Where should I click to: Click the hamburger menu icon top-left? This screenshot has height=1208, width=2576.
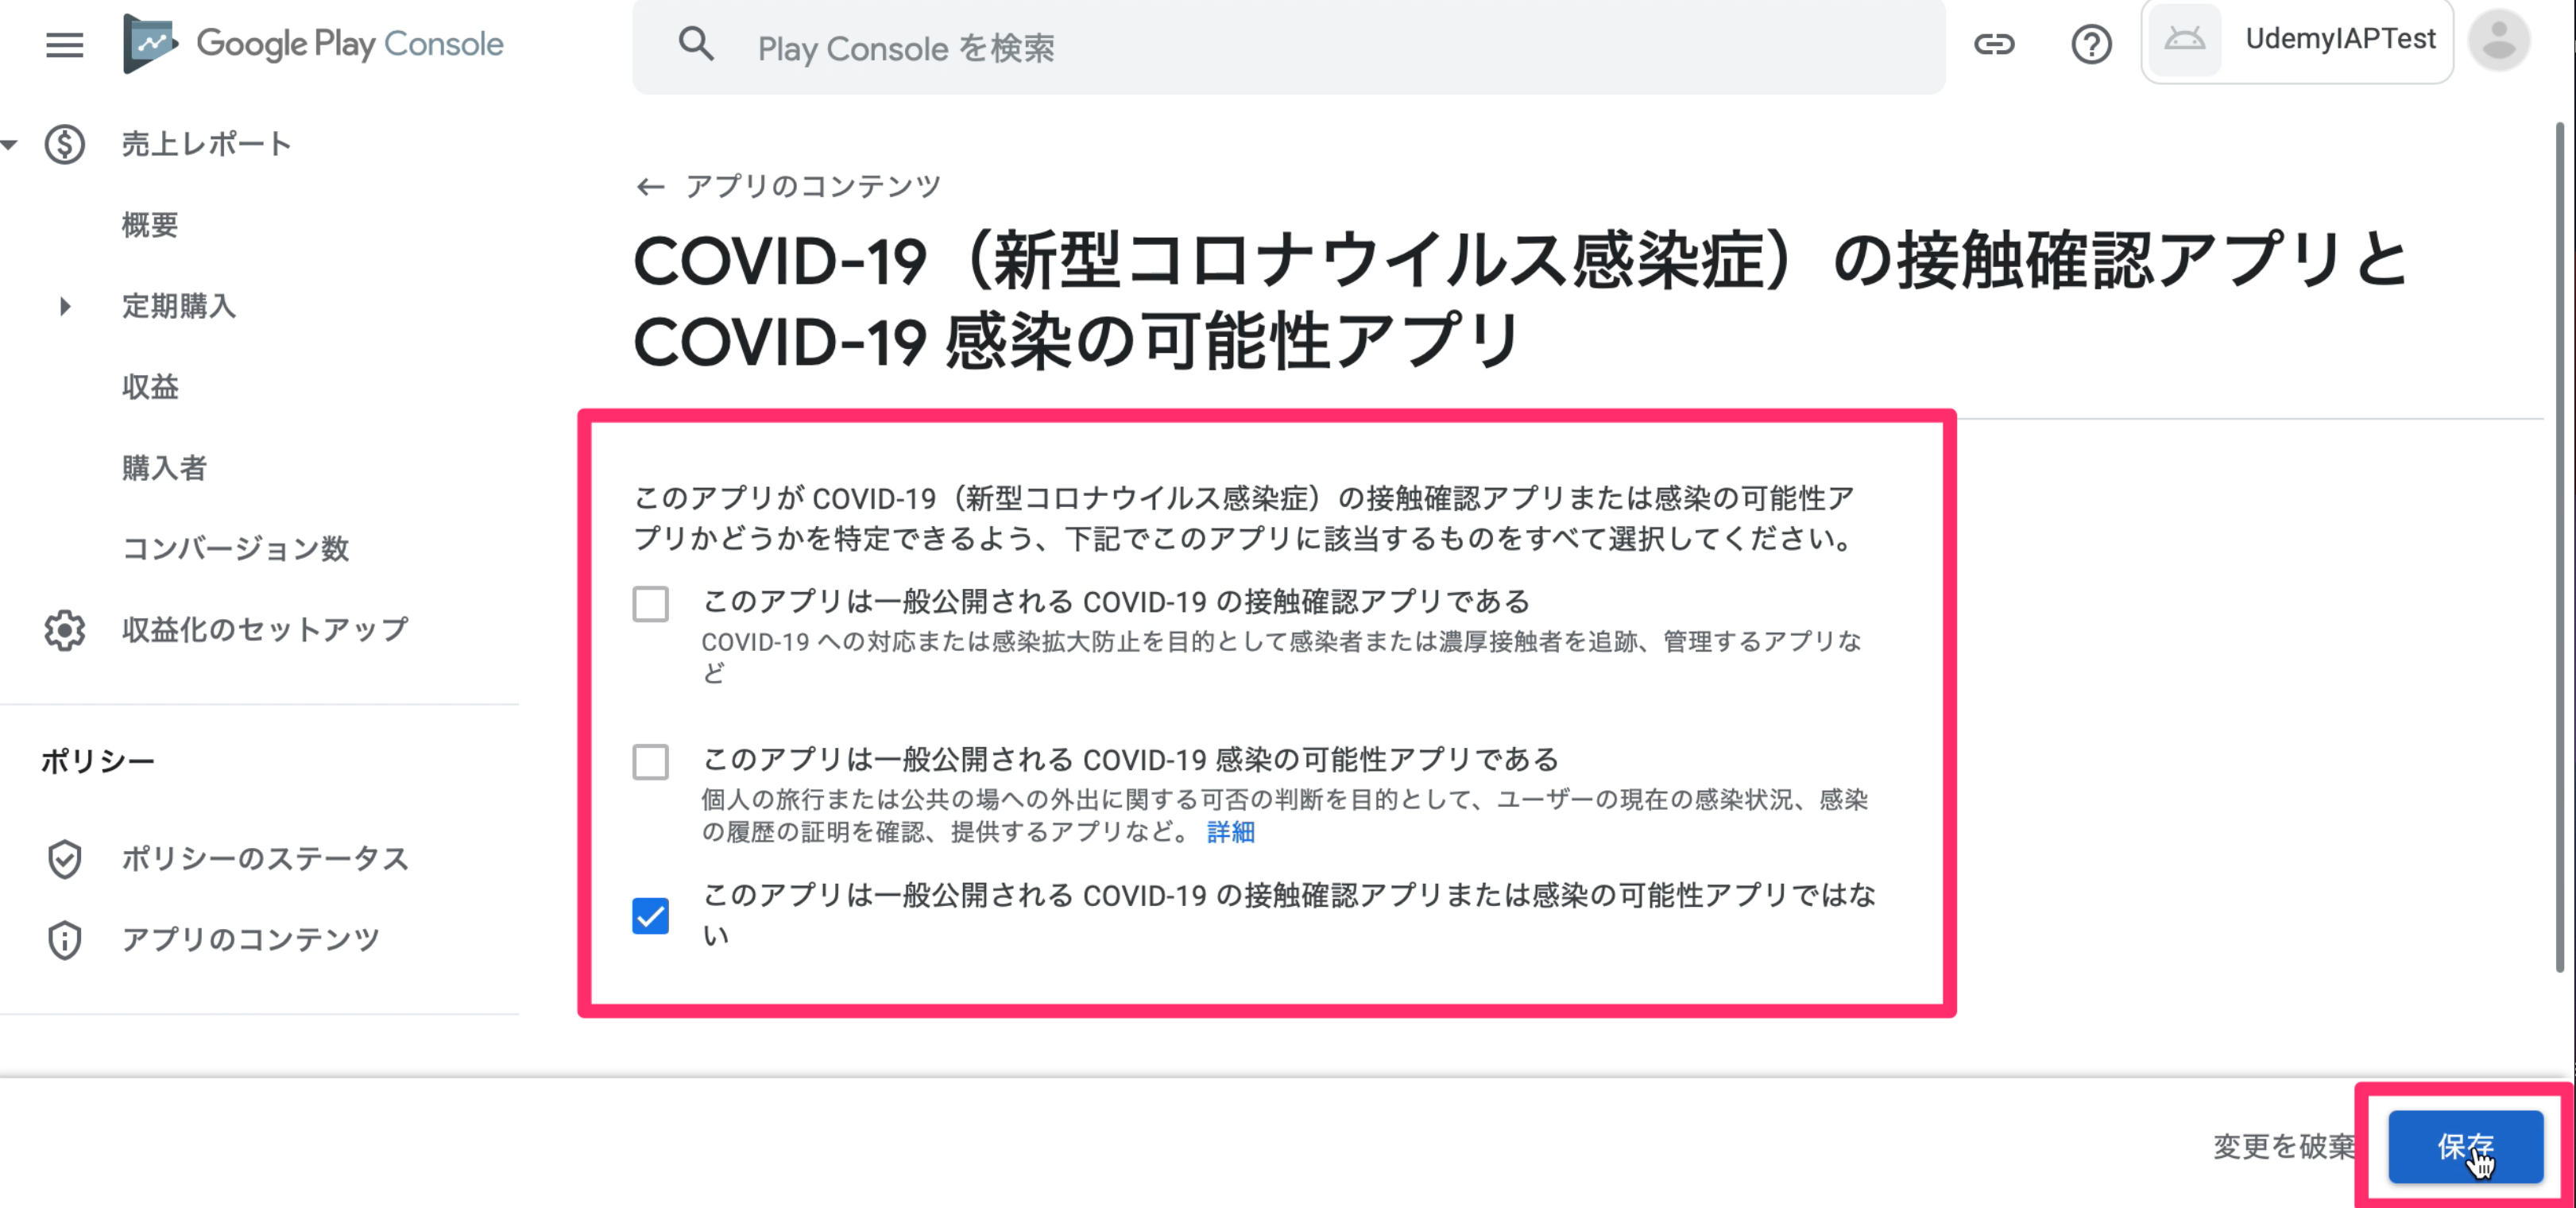point(64,45)
